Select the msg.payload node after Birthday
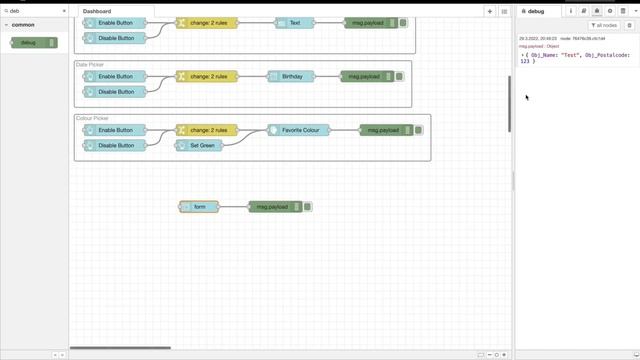640x360 pixels. coord(367,76)
